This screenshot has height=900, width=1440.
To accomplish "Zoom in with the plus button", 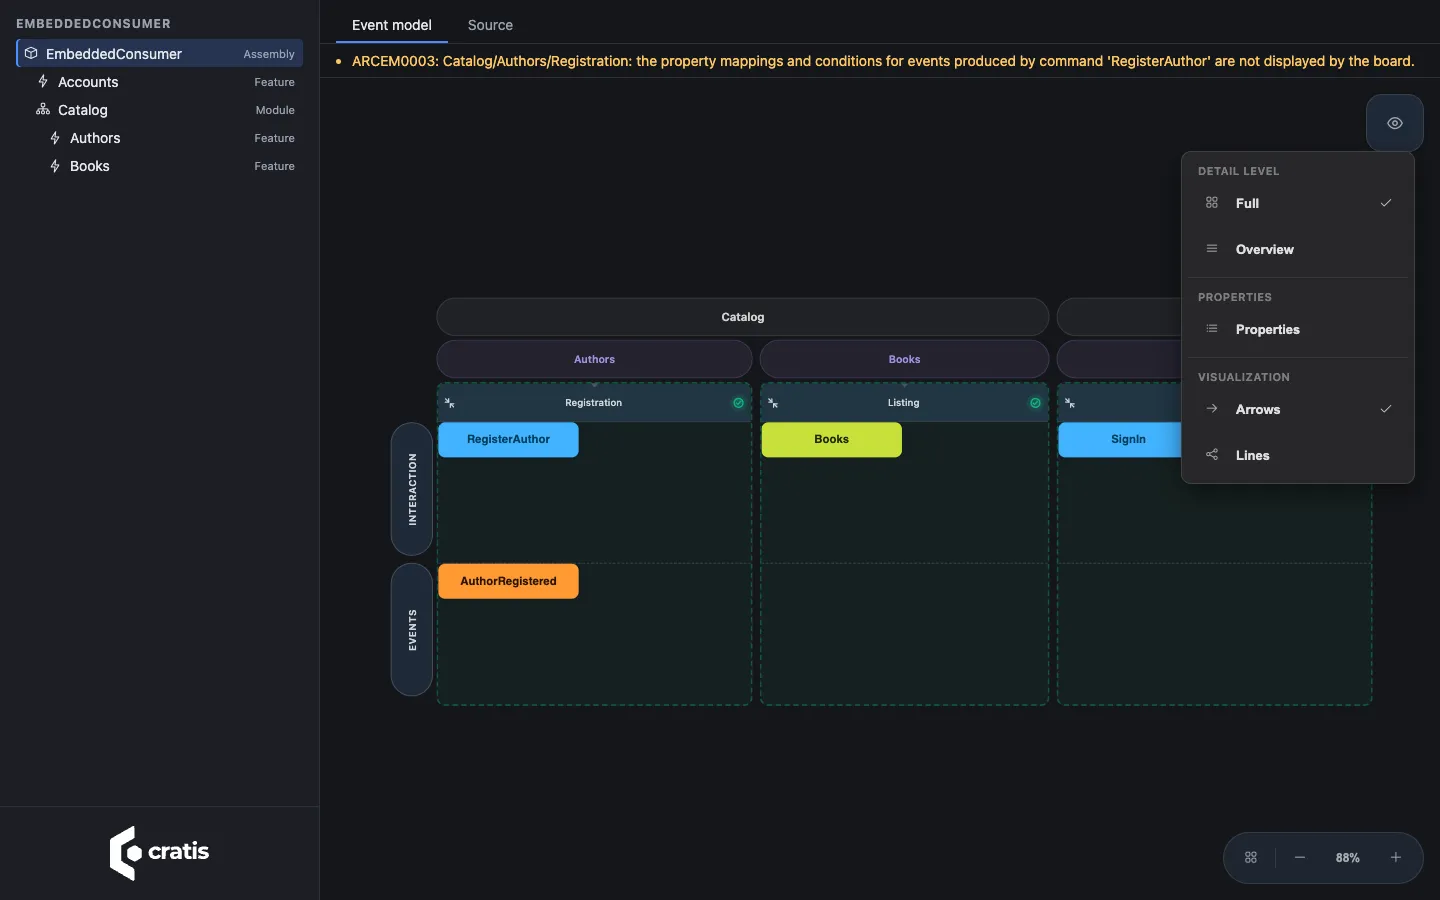I will (x=1396, y=858).
